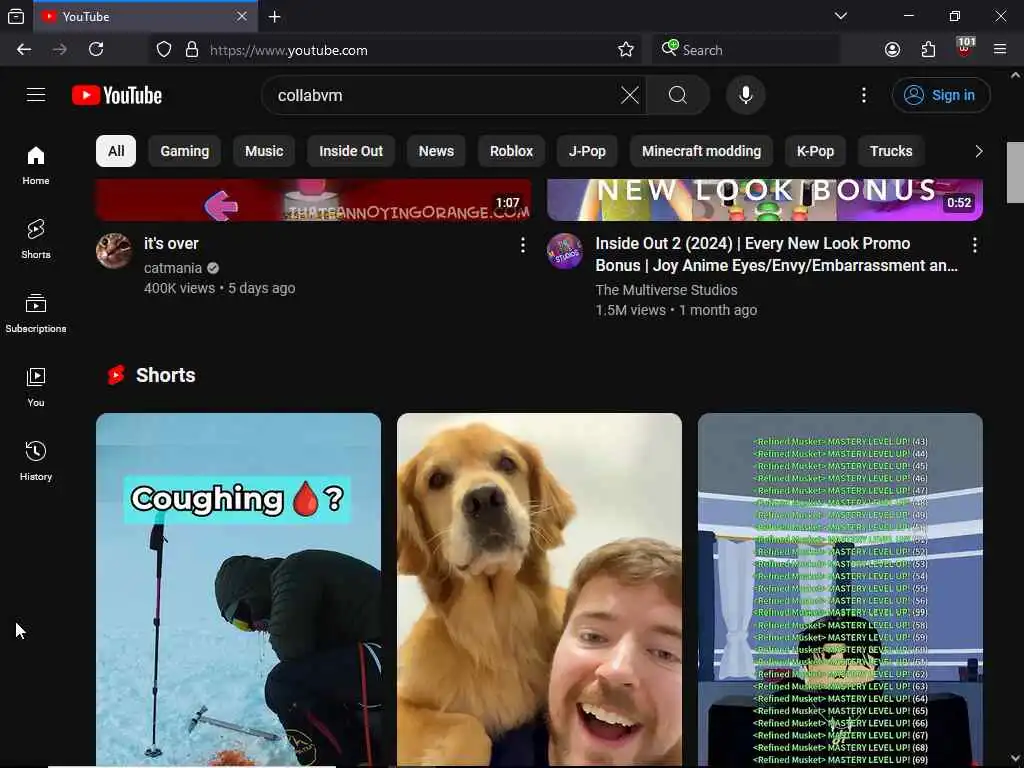Image resolution: width=1024 pixels, height=768 pixels.
Task: Open the New Look Bonus 0:52 thumbnail
Action: (x=765, y=200)
